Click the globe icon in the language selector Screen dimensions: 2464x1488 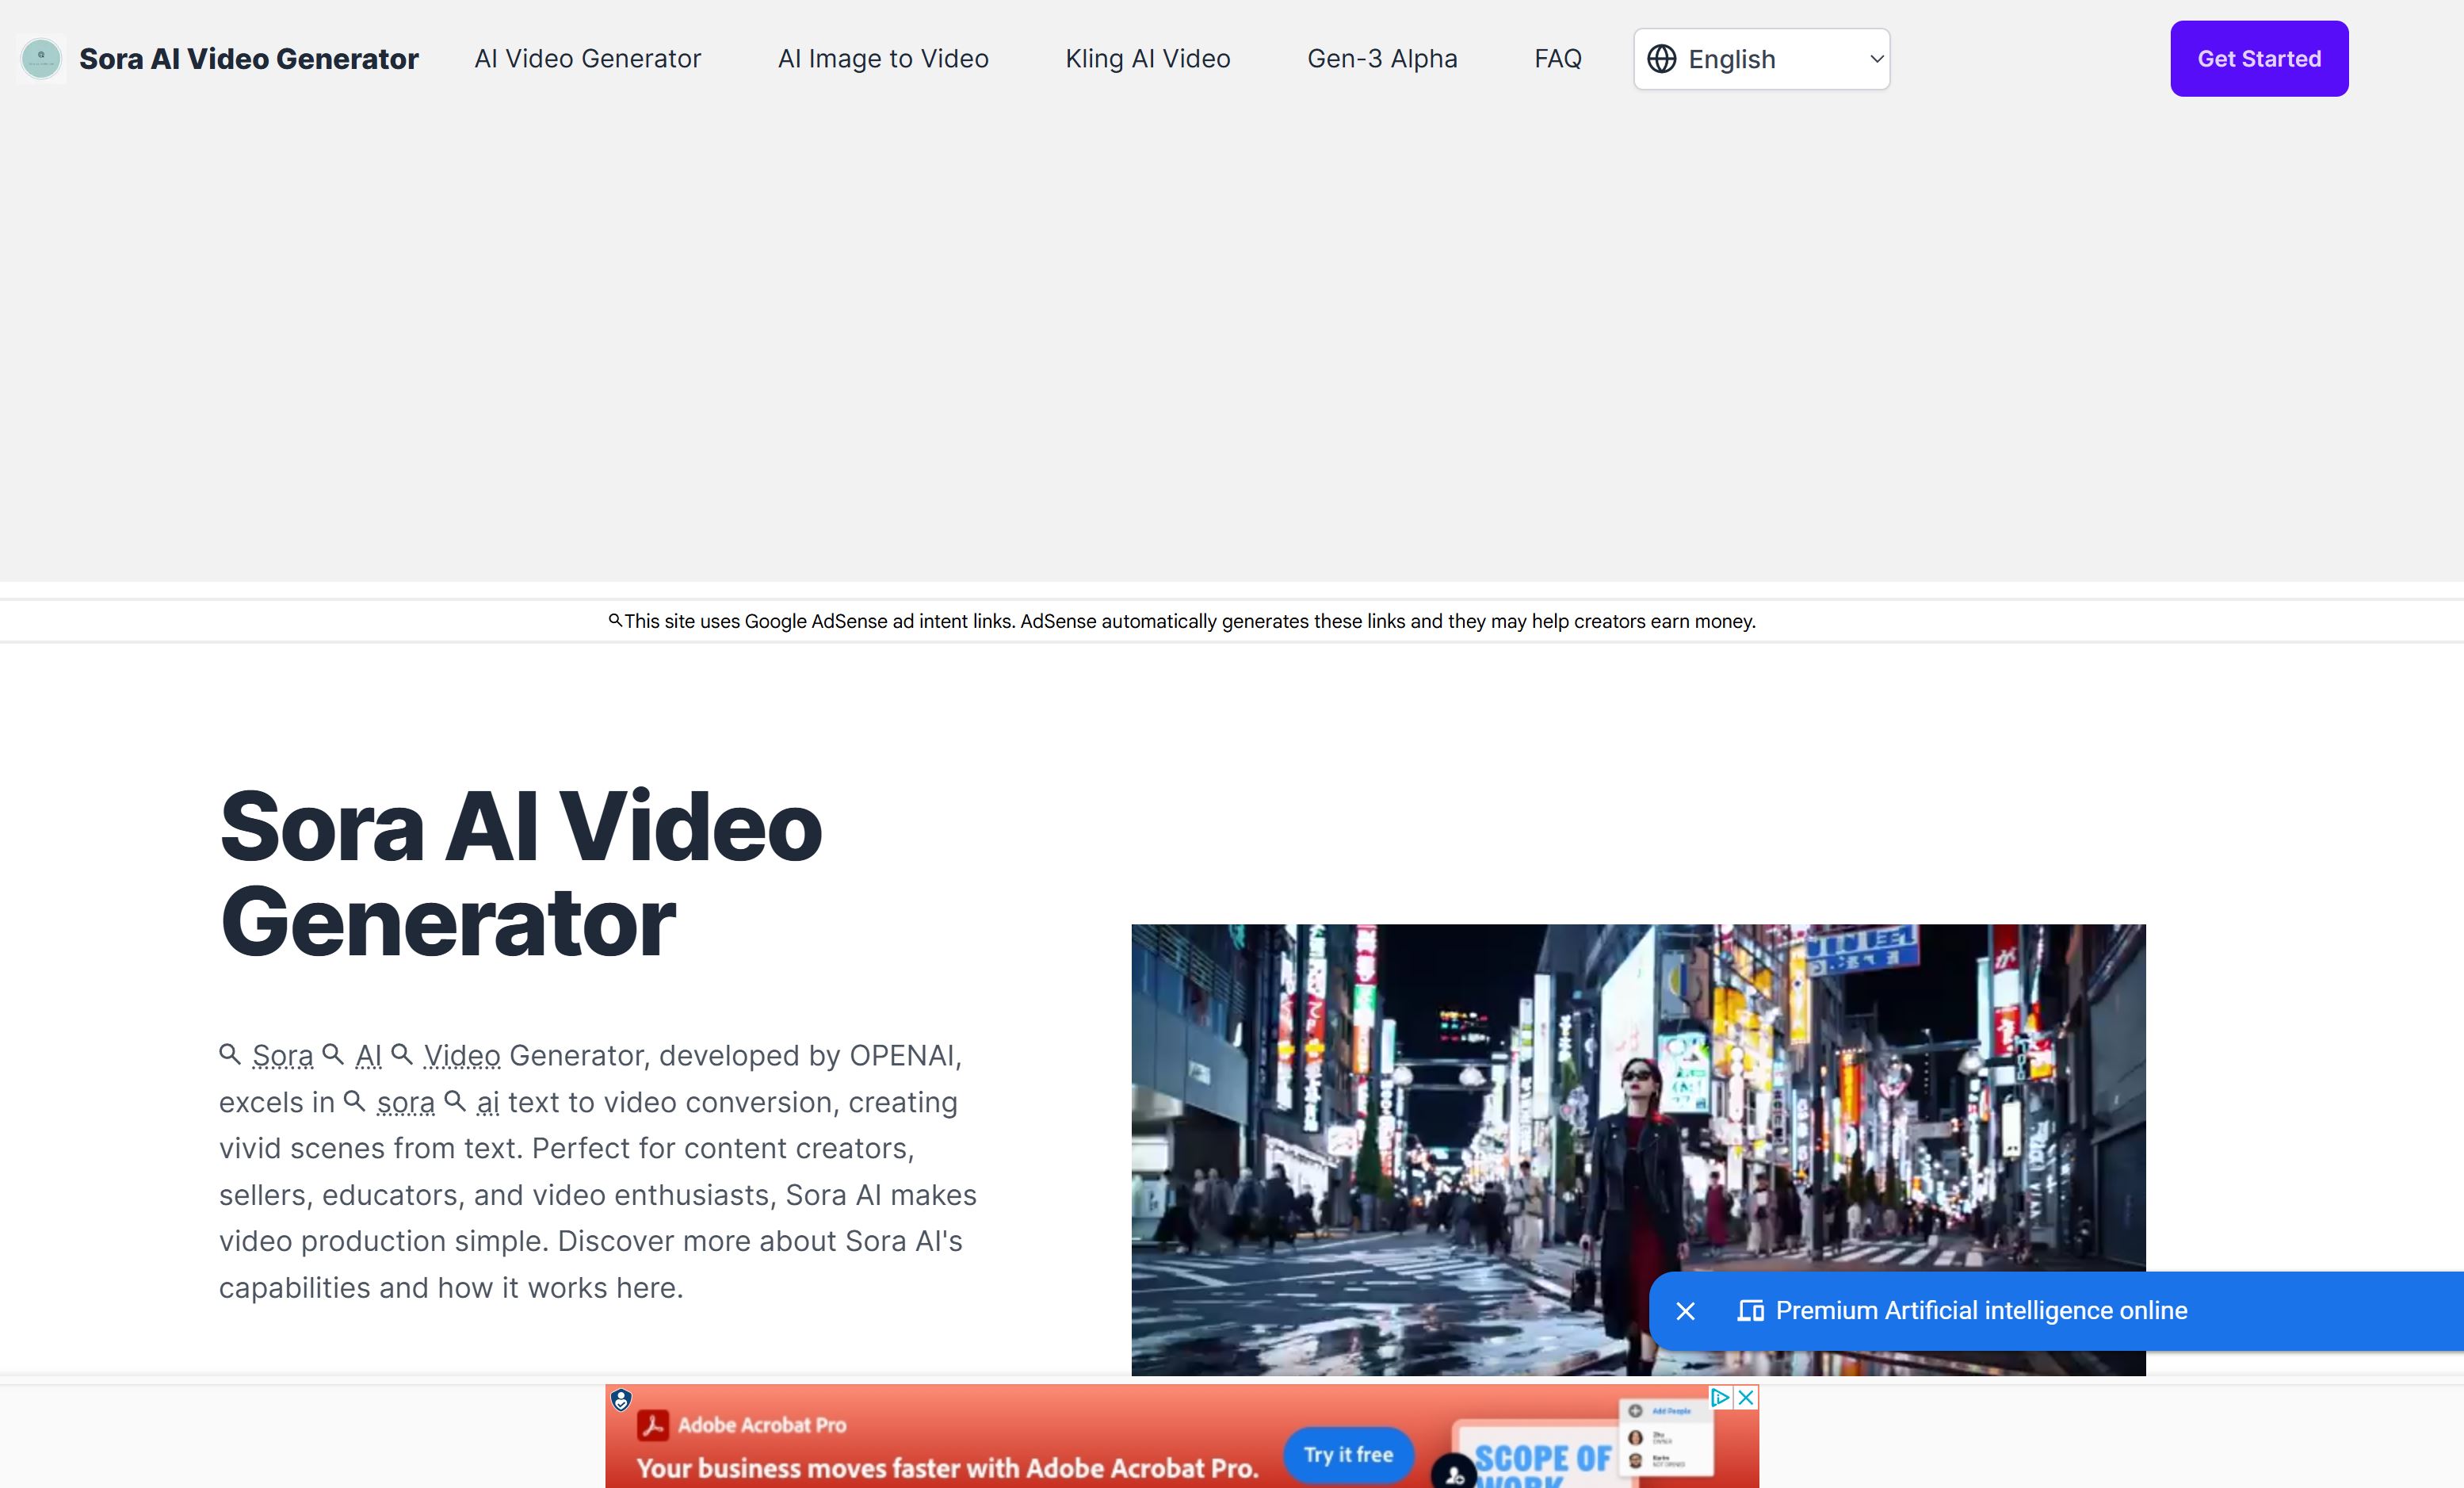point(1663,59)
